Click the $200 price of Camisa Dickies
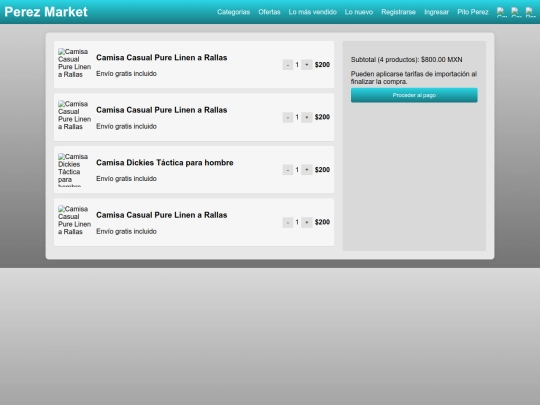Image resolution: width=540 pixels, height=405 pixels. pos(322,170)
